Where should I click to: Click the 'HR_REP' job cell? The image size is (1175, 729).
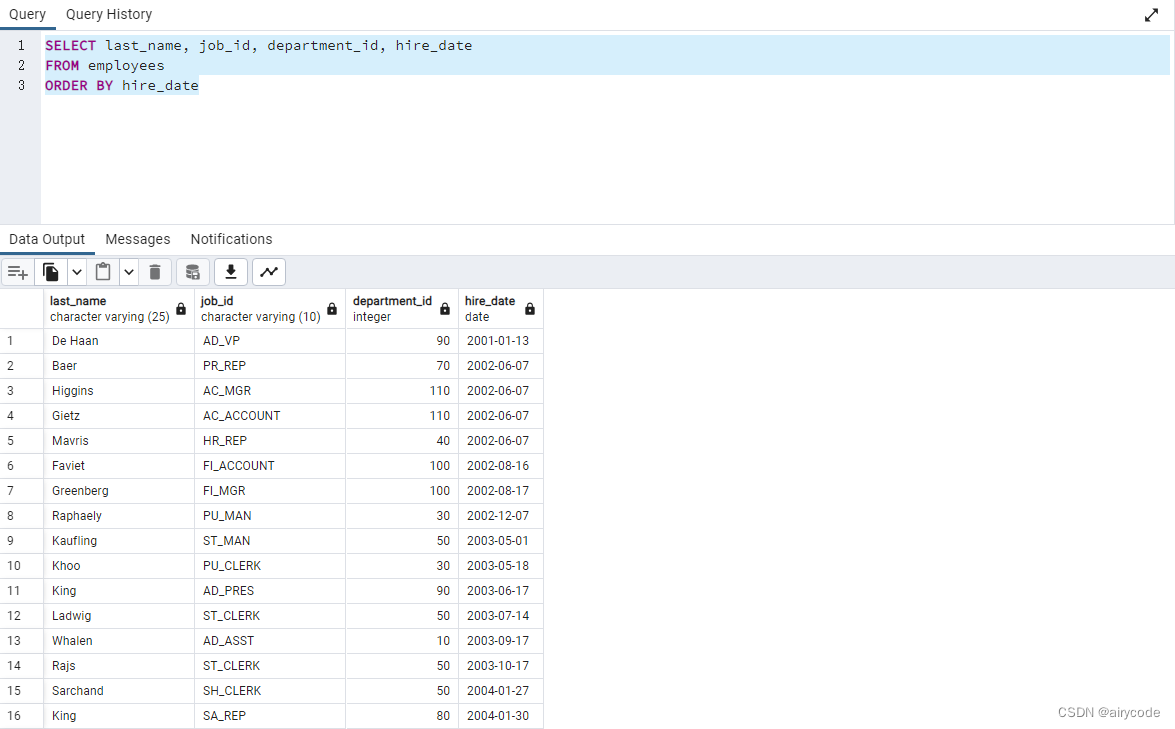(x=270, y=441)
